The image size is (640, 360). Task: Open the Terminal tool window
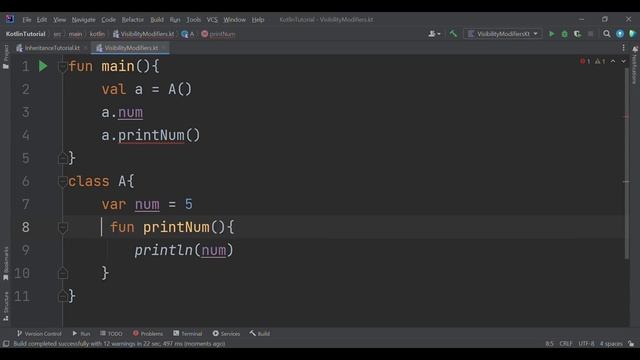tap(187, 334)
